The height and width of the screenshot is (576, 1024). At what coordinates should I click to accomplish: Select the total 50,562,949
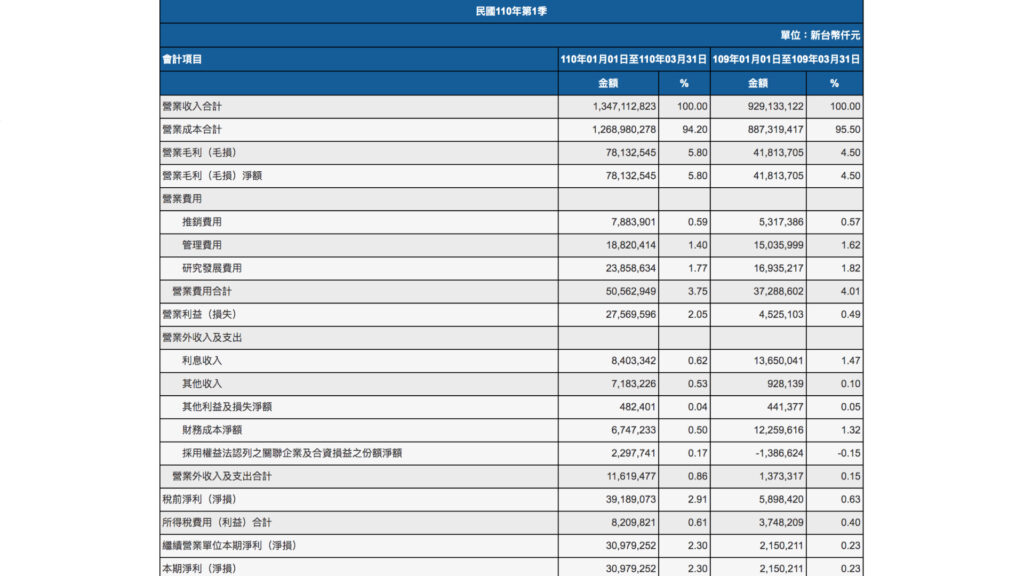coord(631,291)
